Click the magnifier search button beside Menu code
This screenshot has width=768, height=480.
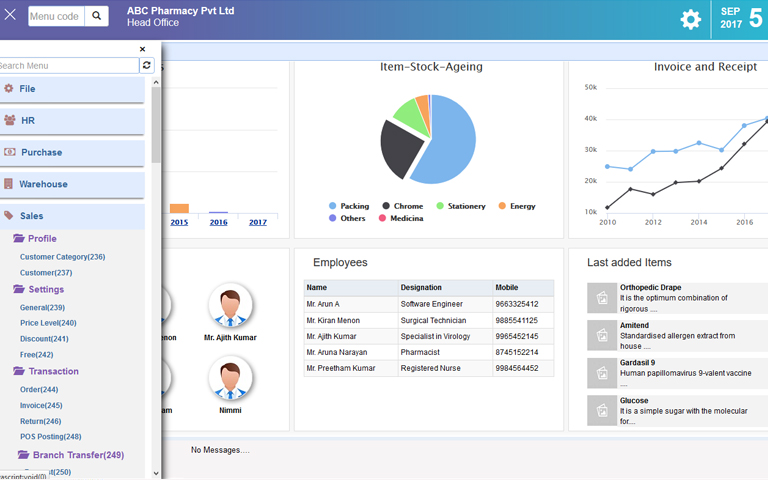96,16
